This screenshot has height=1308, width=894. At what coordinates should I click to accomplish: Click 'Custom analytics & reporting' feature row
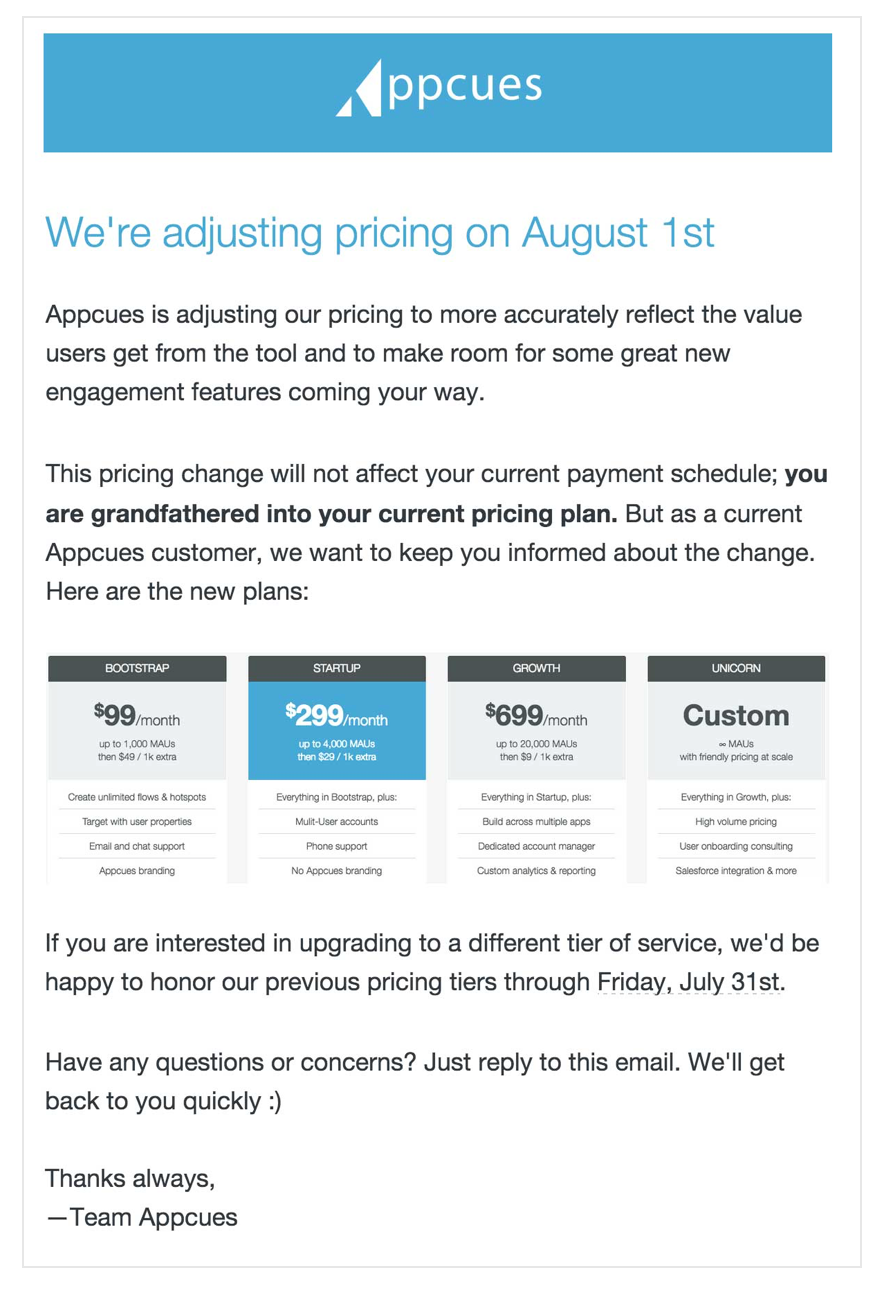[537, 871]
